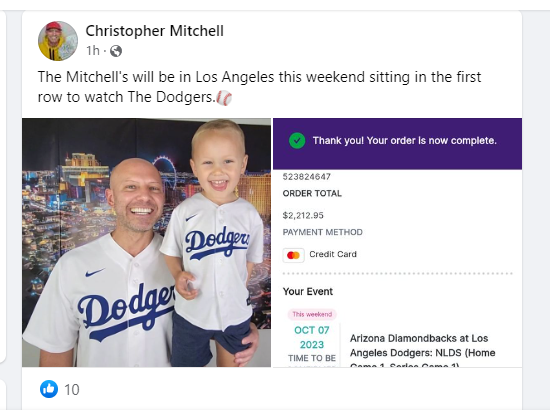Click the Mastercard credit card logo

pos(294,255)
